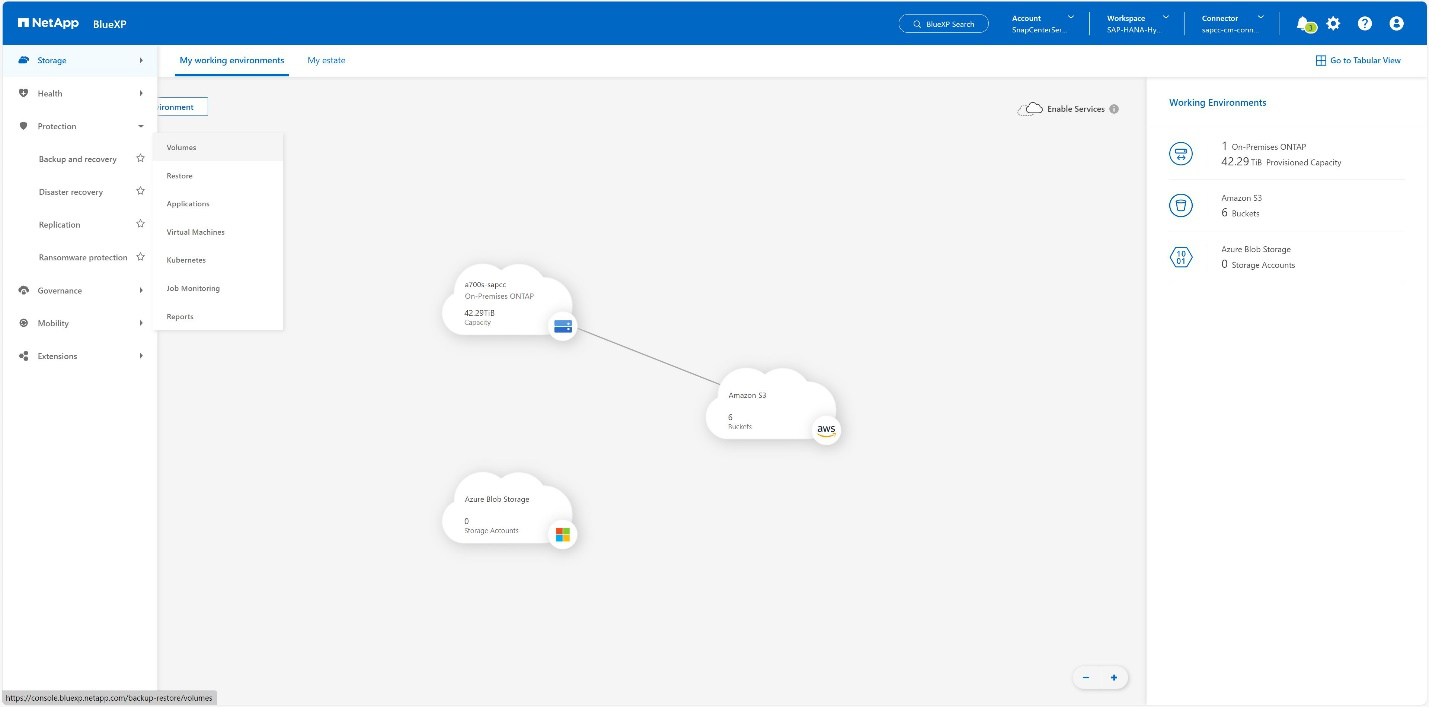
Task: Open the Connector dropdown
Action: click(1233, 23)
